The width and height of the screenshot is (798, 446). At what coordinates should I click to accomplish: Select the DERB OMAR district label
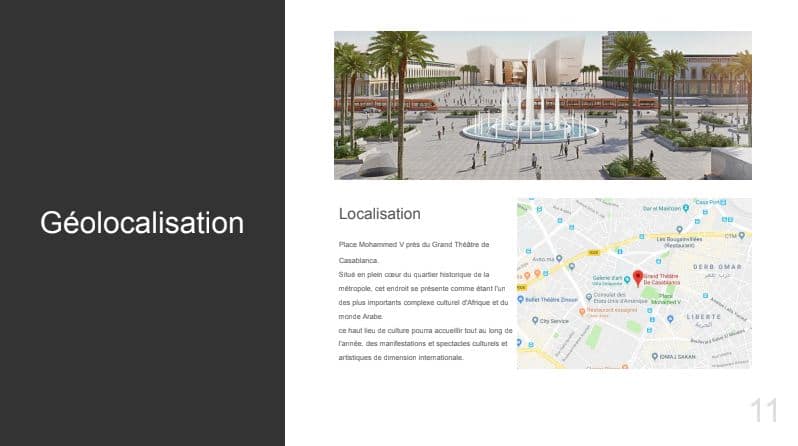717,266
